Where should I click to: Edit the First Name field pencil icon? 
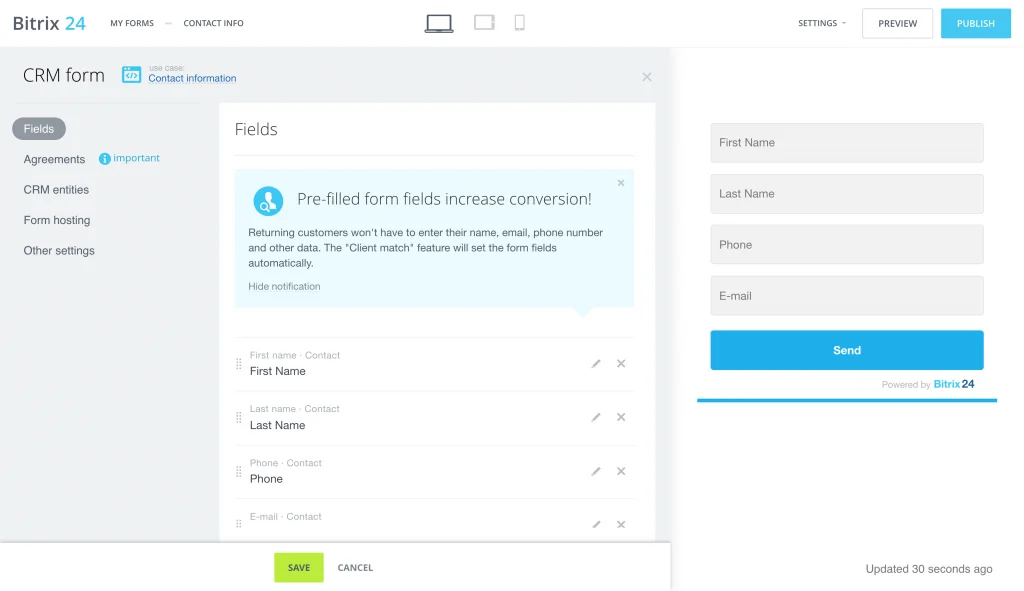[596, 364]
